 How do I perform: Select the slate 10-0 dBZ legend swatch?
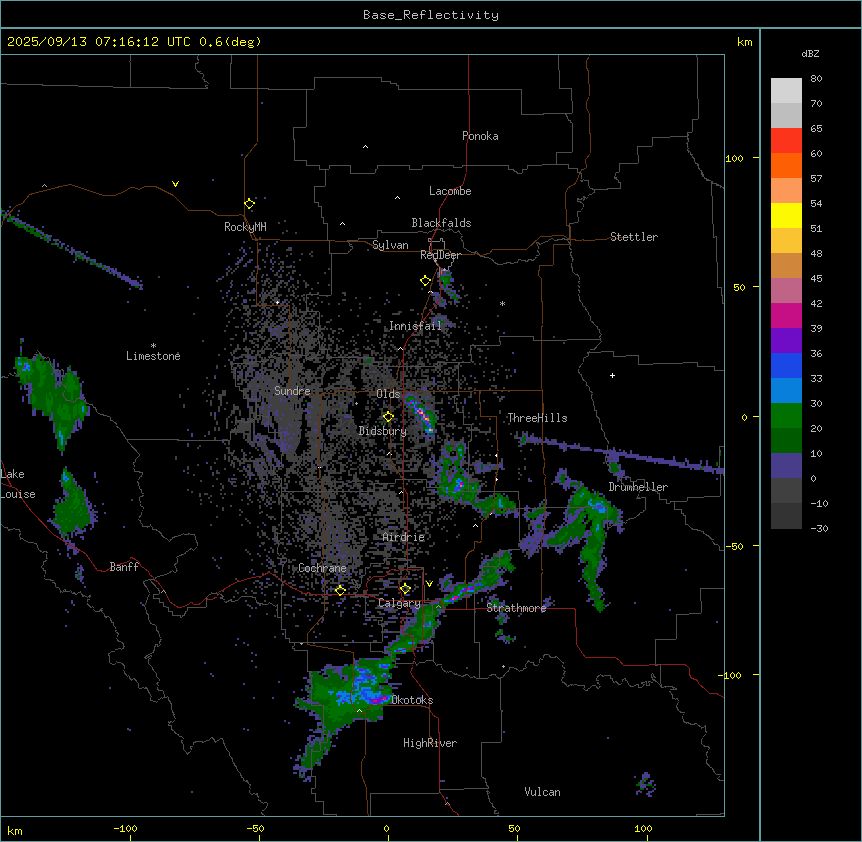(x=786, y=466)
